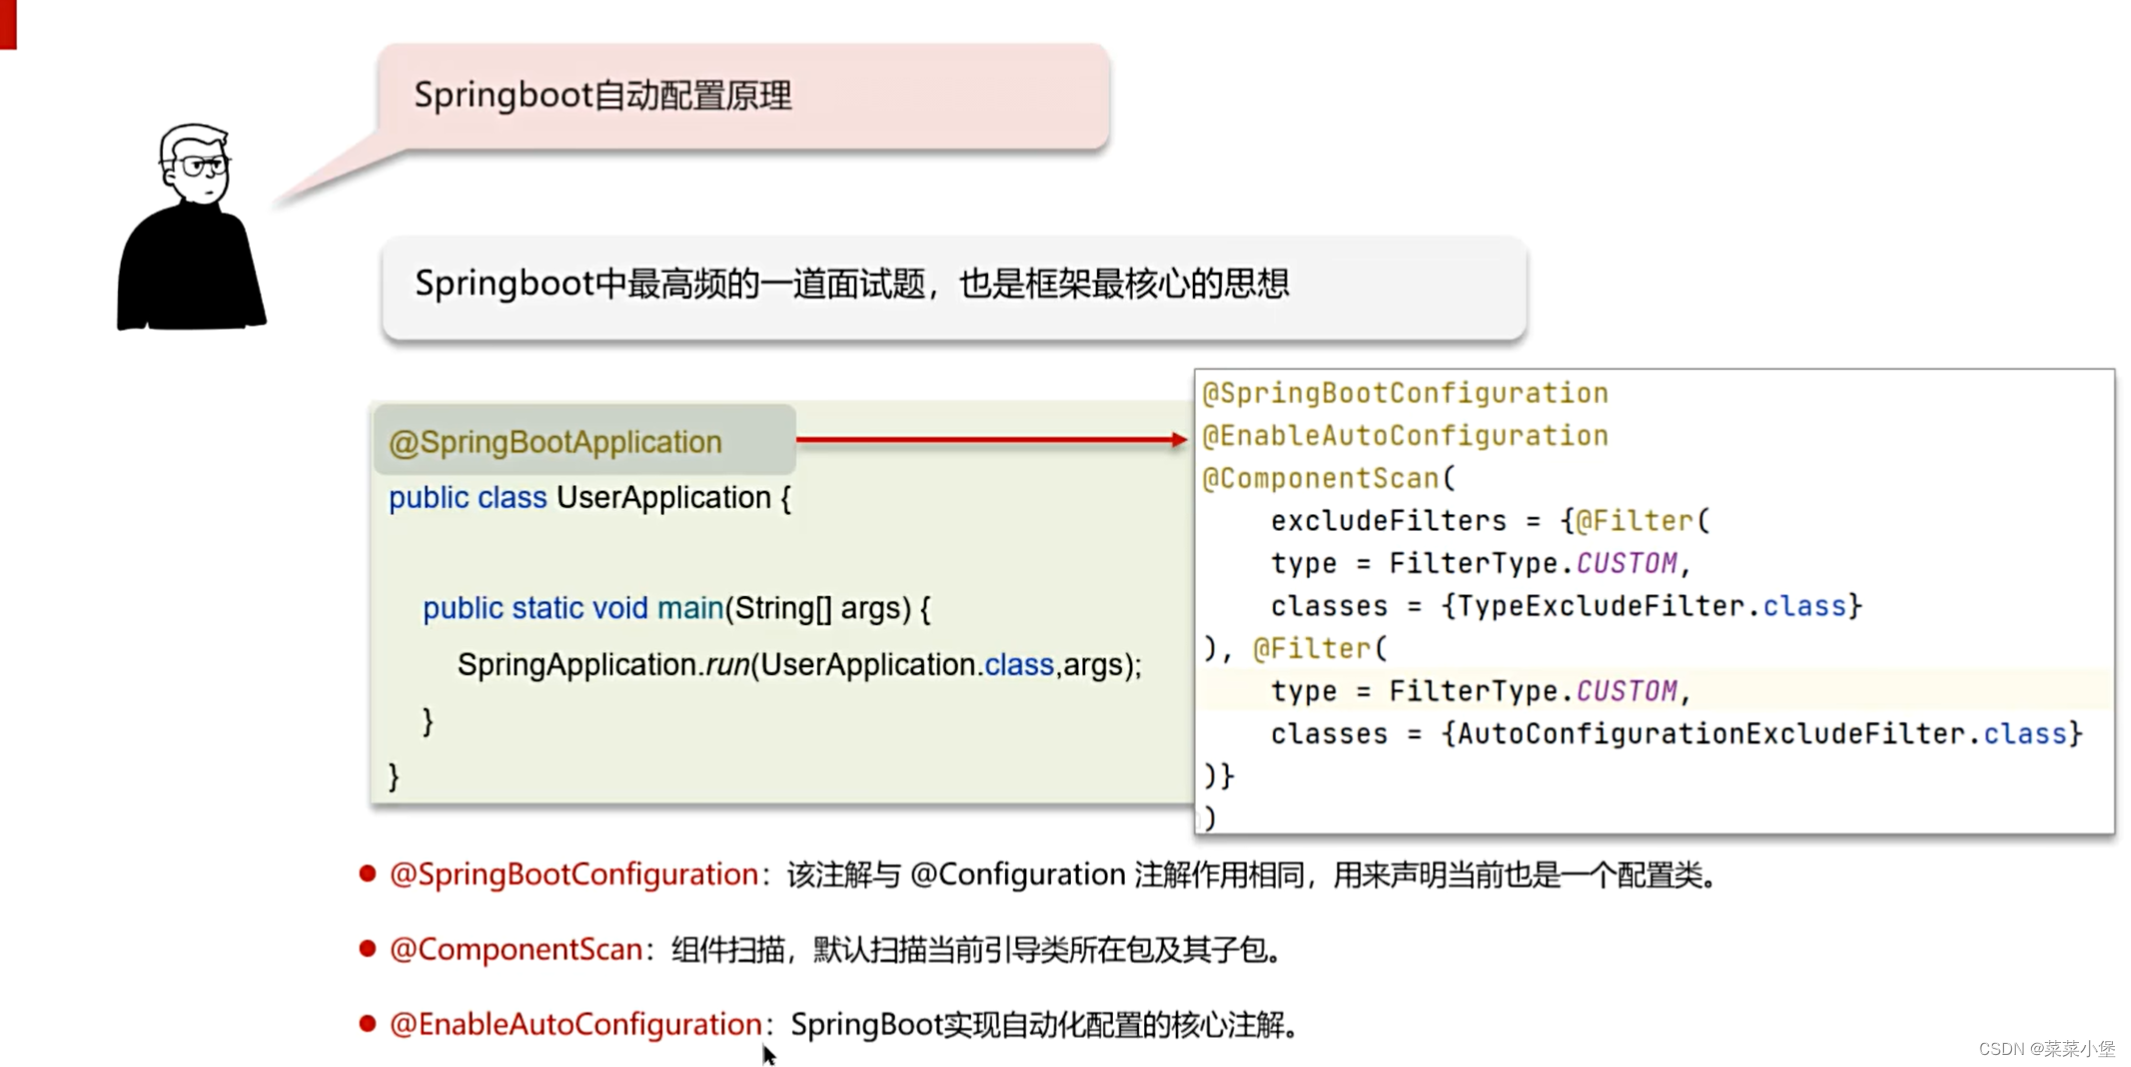Click the public static void main line

click(677, 608)
